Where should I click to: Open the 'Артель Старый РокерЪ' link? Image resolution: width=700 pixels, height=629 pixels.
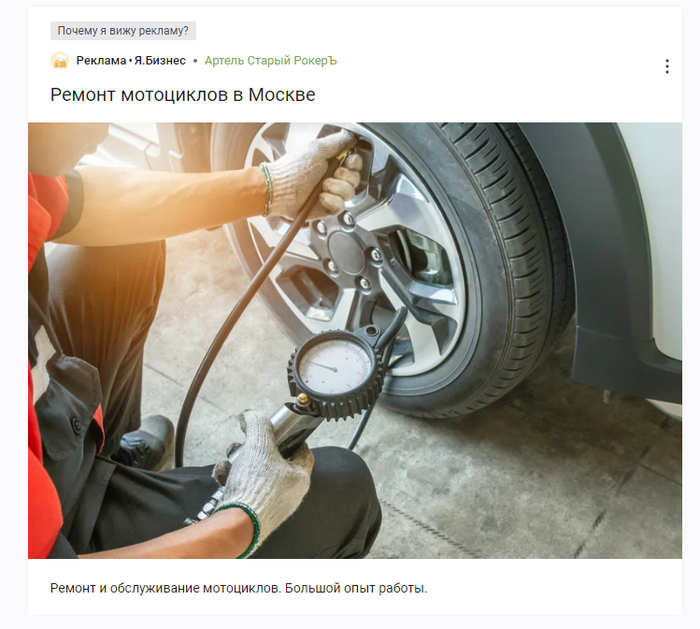coord(271,60)
